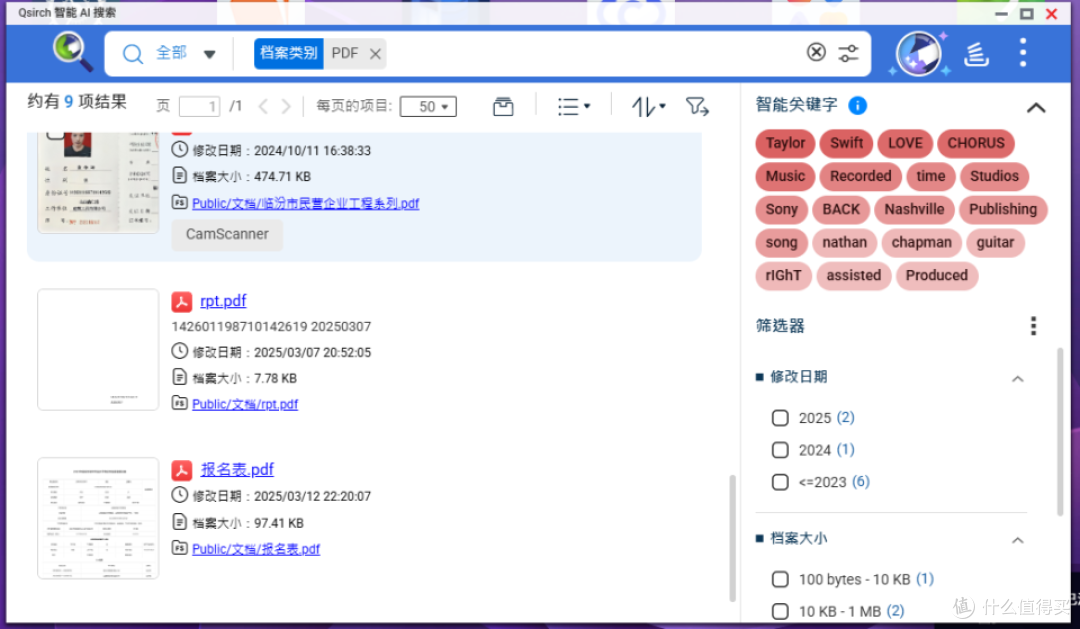This screenshot has width=1080, height=629.
Task: Select the Publishing keyword tag
Action: (1003, 209)
